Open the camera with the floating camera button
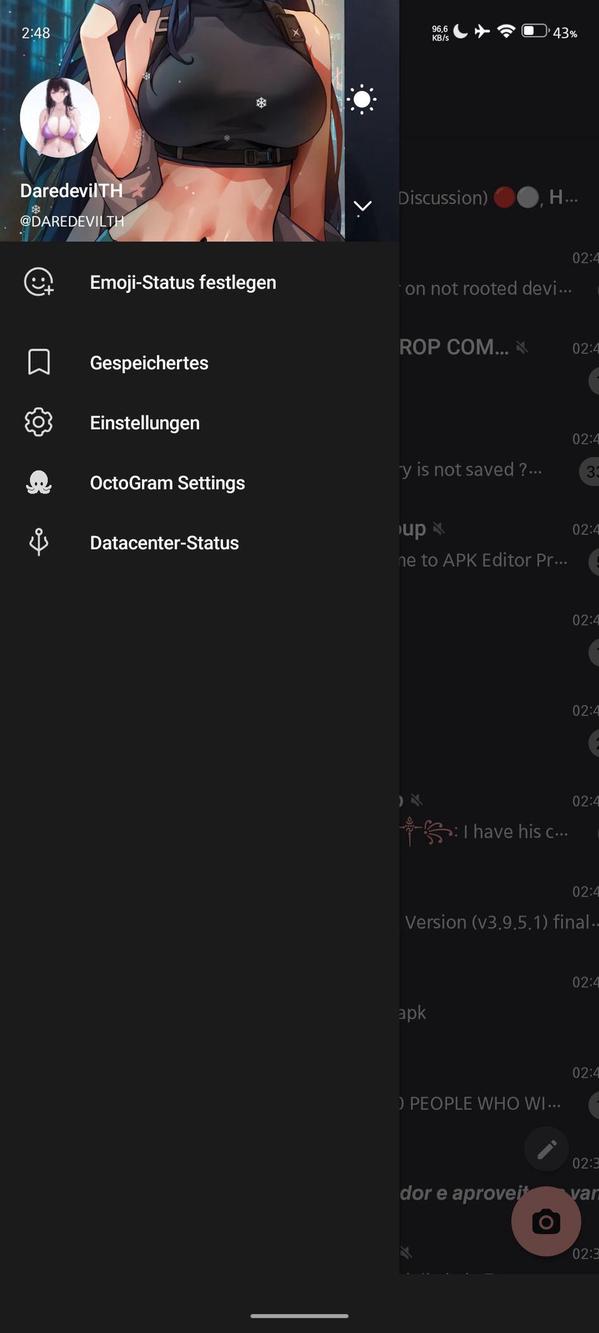The image size is (599, 1333). click(546, 1221)
